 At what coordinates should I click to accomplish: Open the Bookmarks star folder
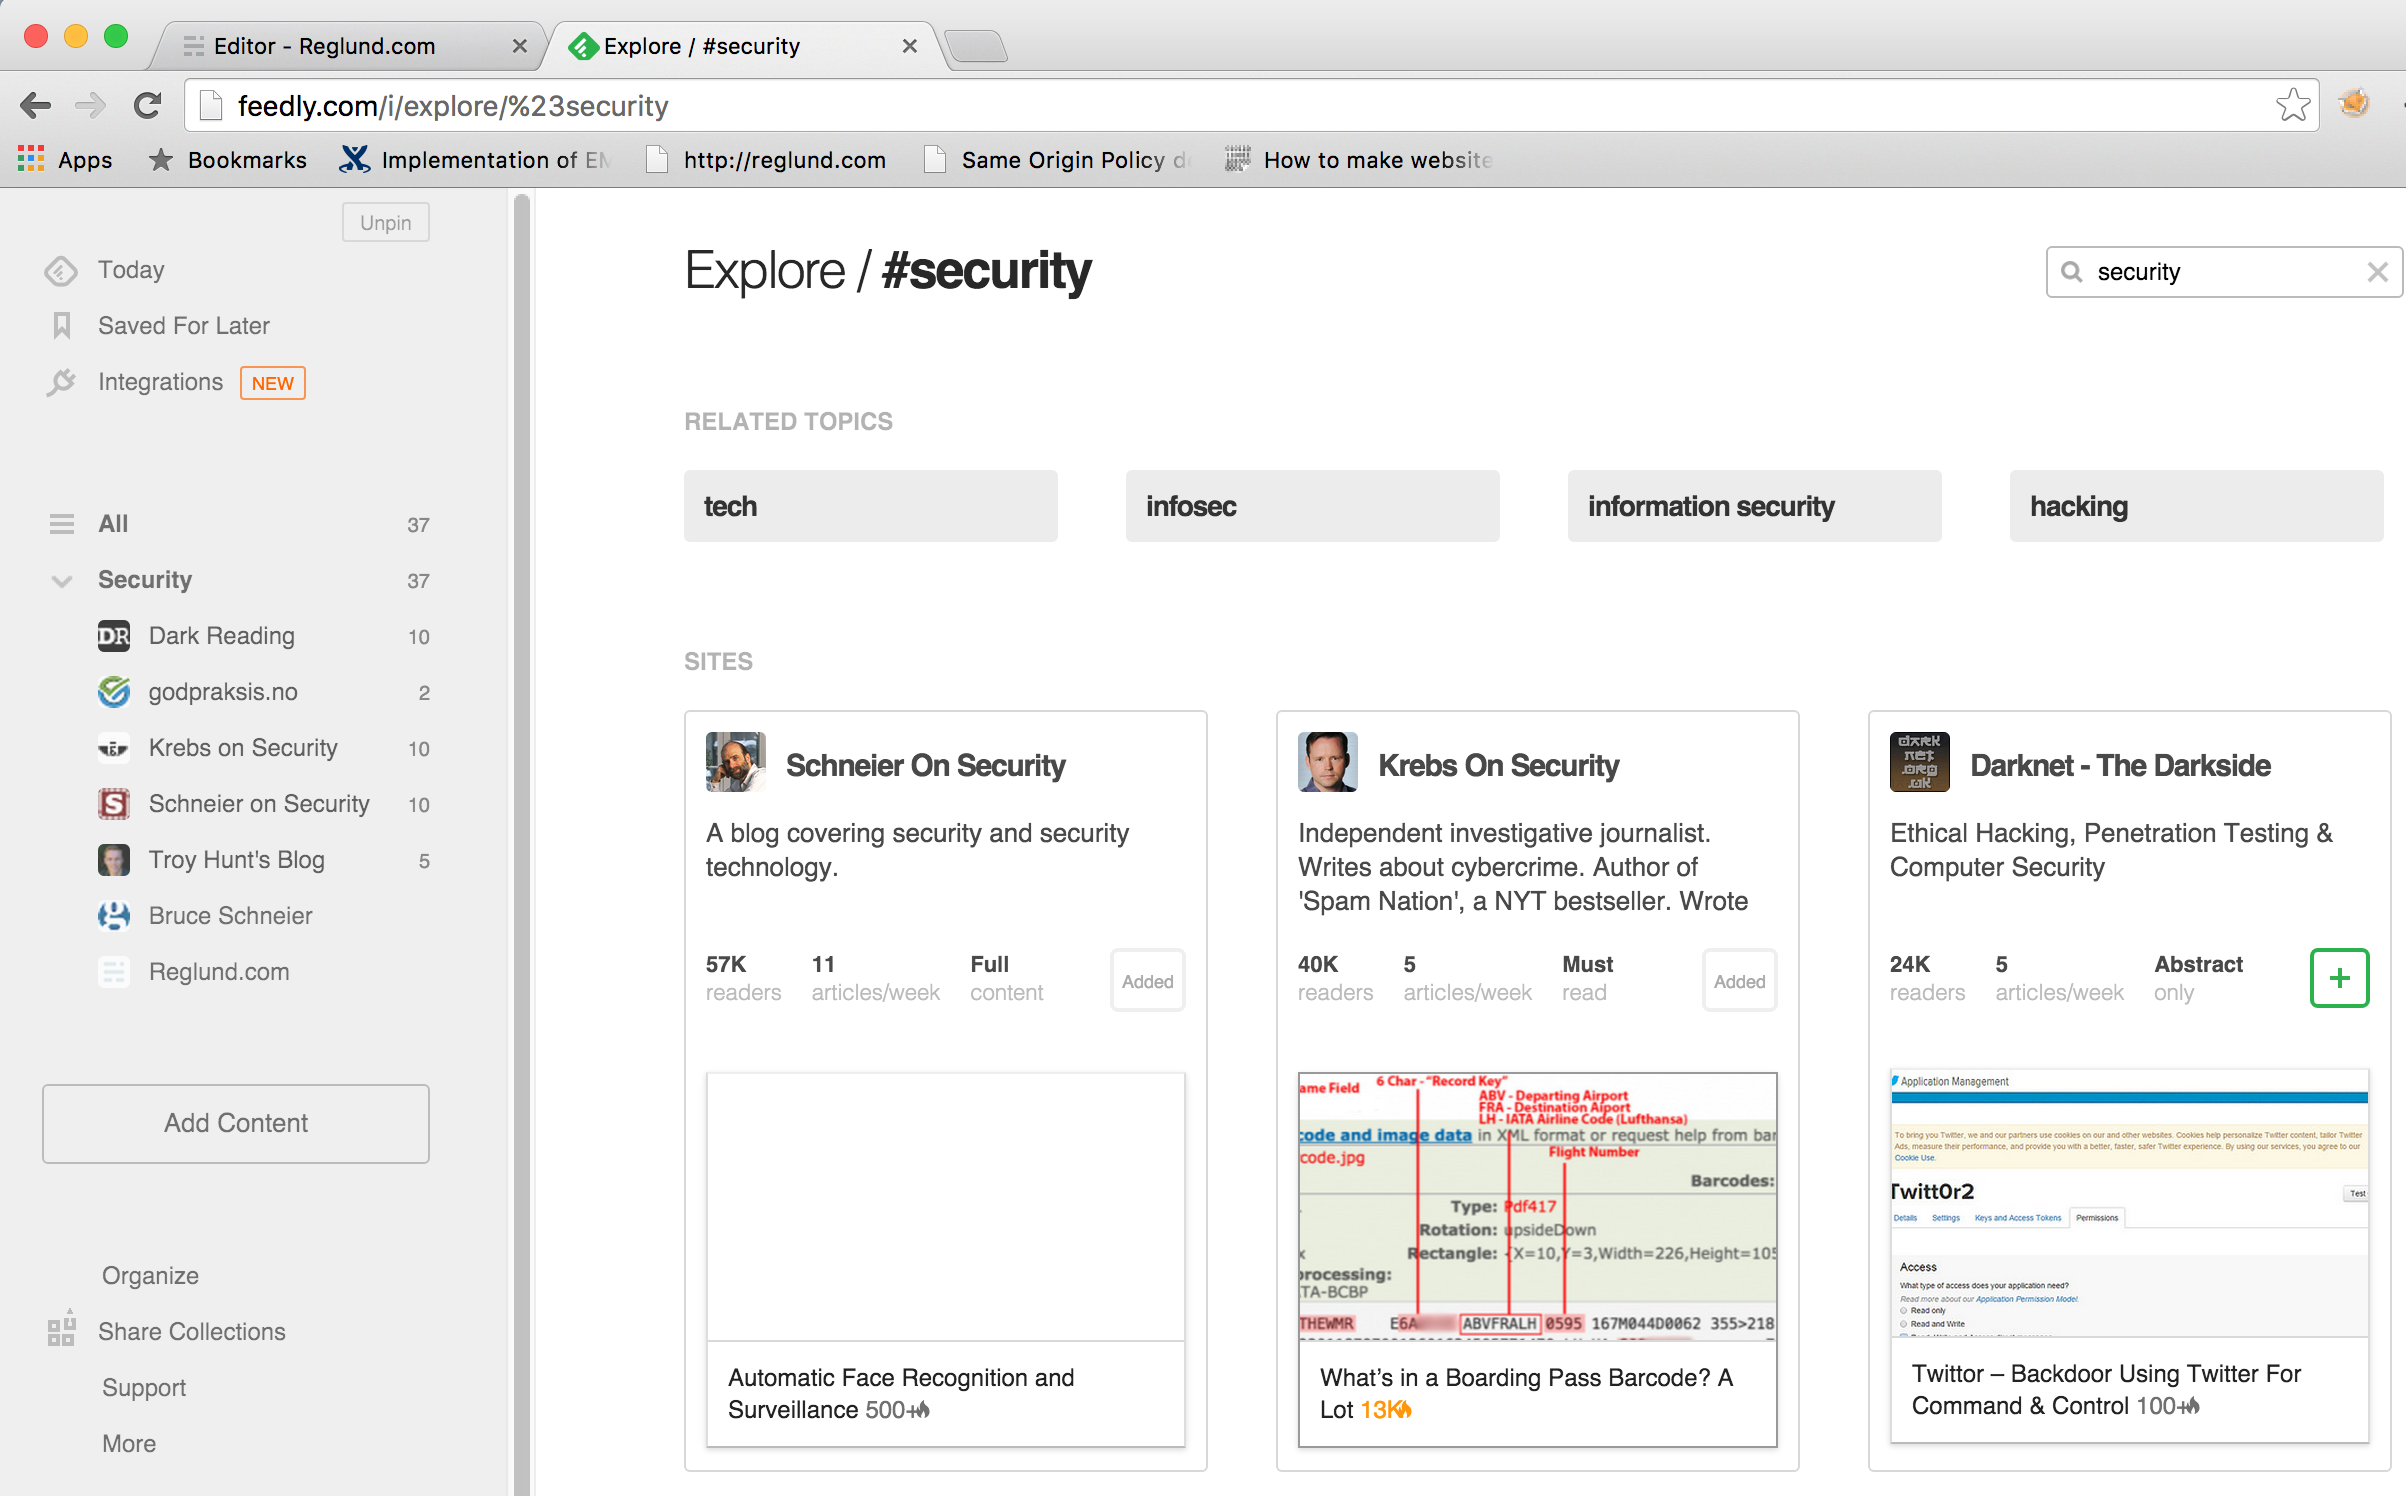click(x=228, y=160)
